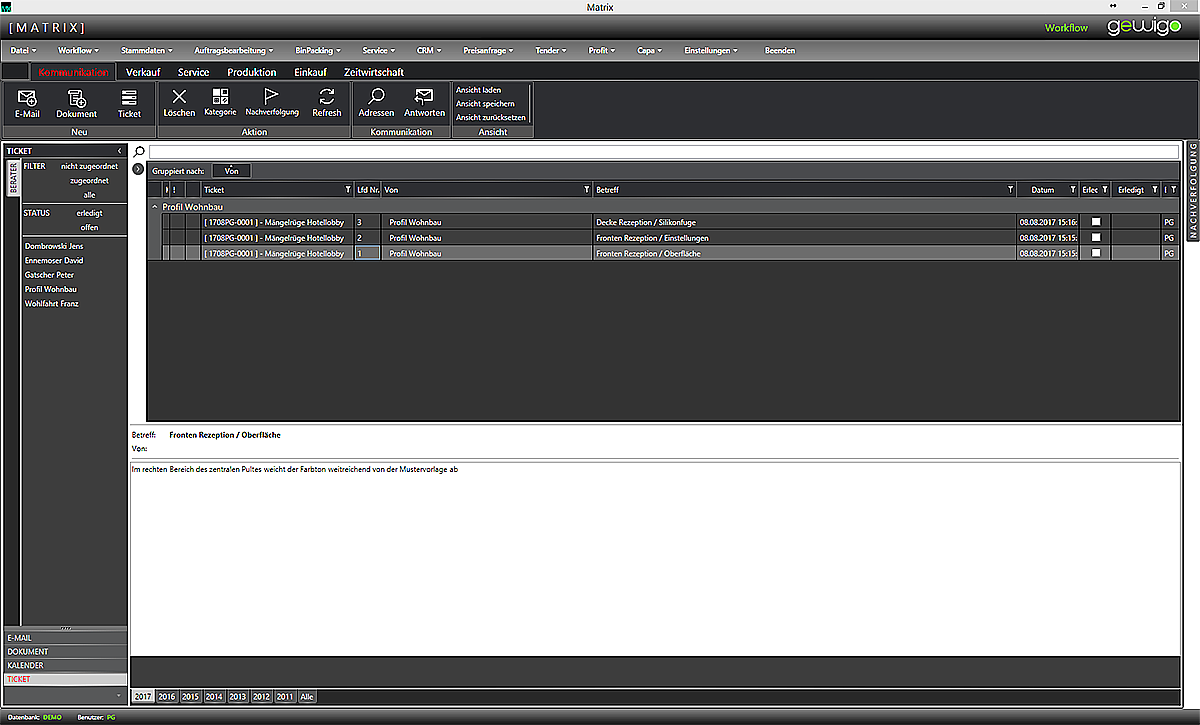
Task: Open filter on Betreff column header
Action: [1011, 189]
